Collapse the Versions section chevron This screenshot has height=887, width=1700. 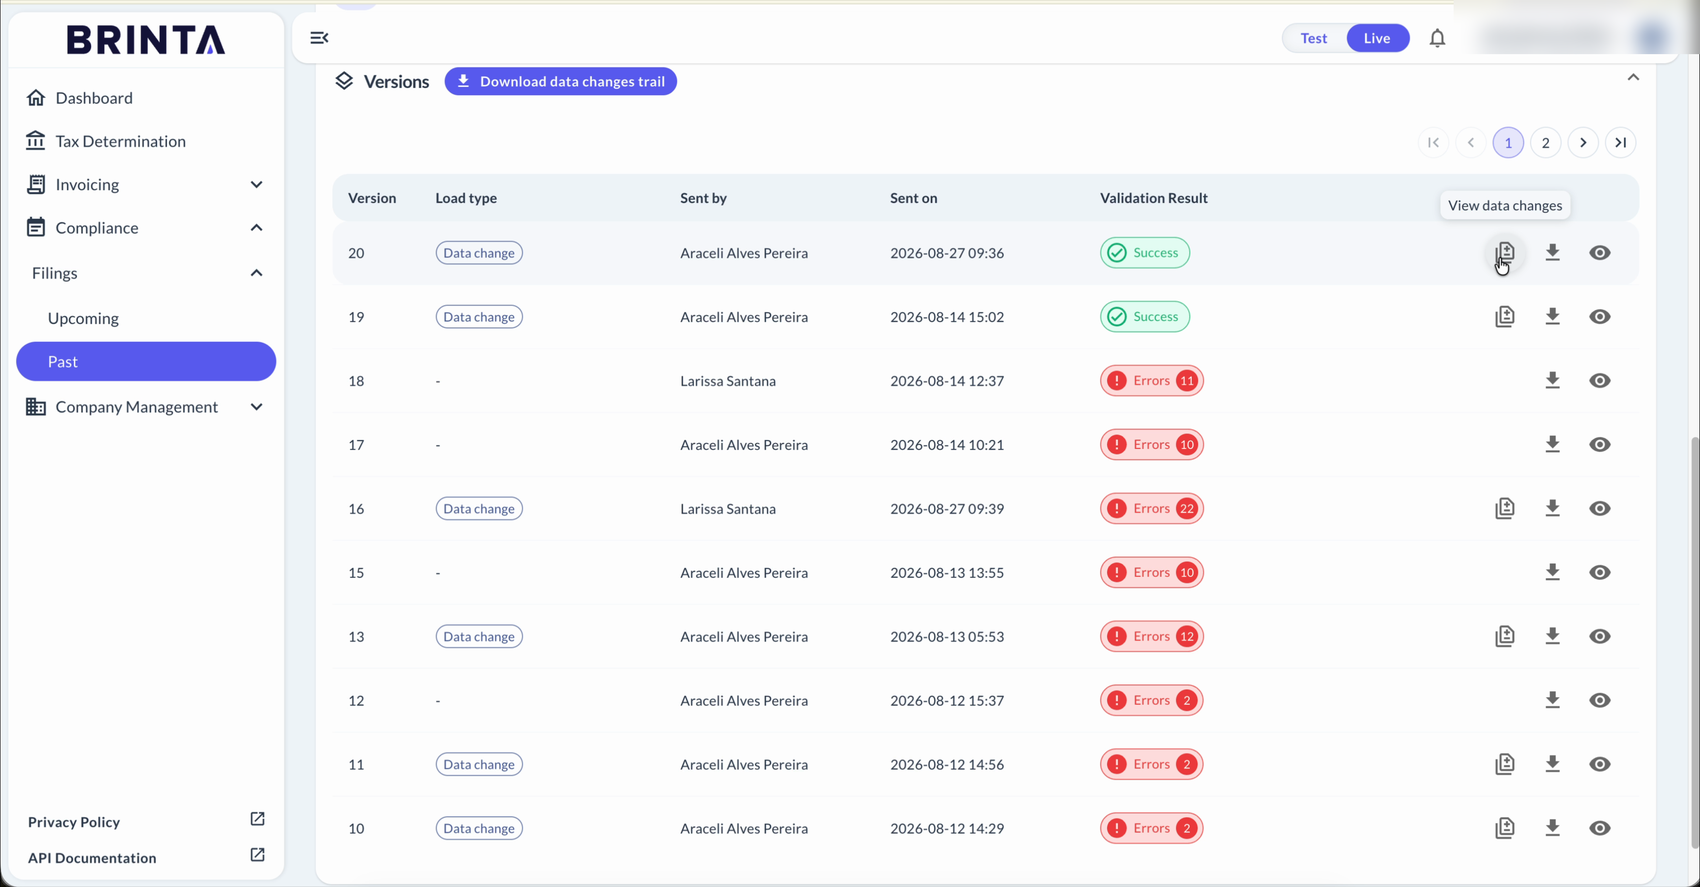coord(1633,78)
